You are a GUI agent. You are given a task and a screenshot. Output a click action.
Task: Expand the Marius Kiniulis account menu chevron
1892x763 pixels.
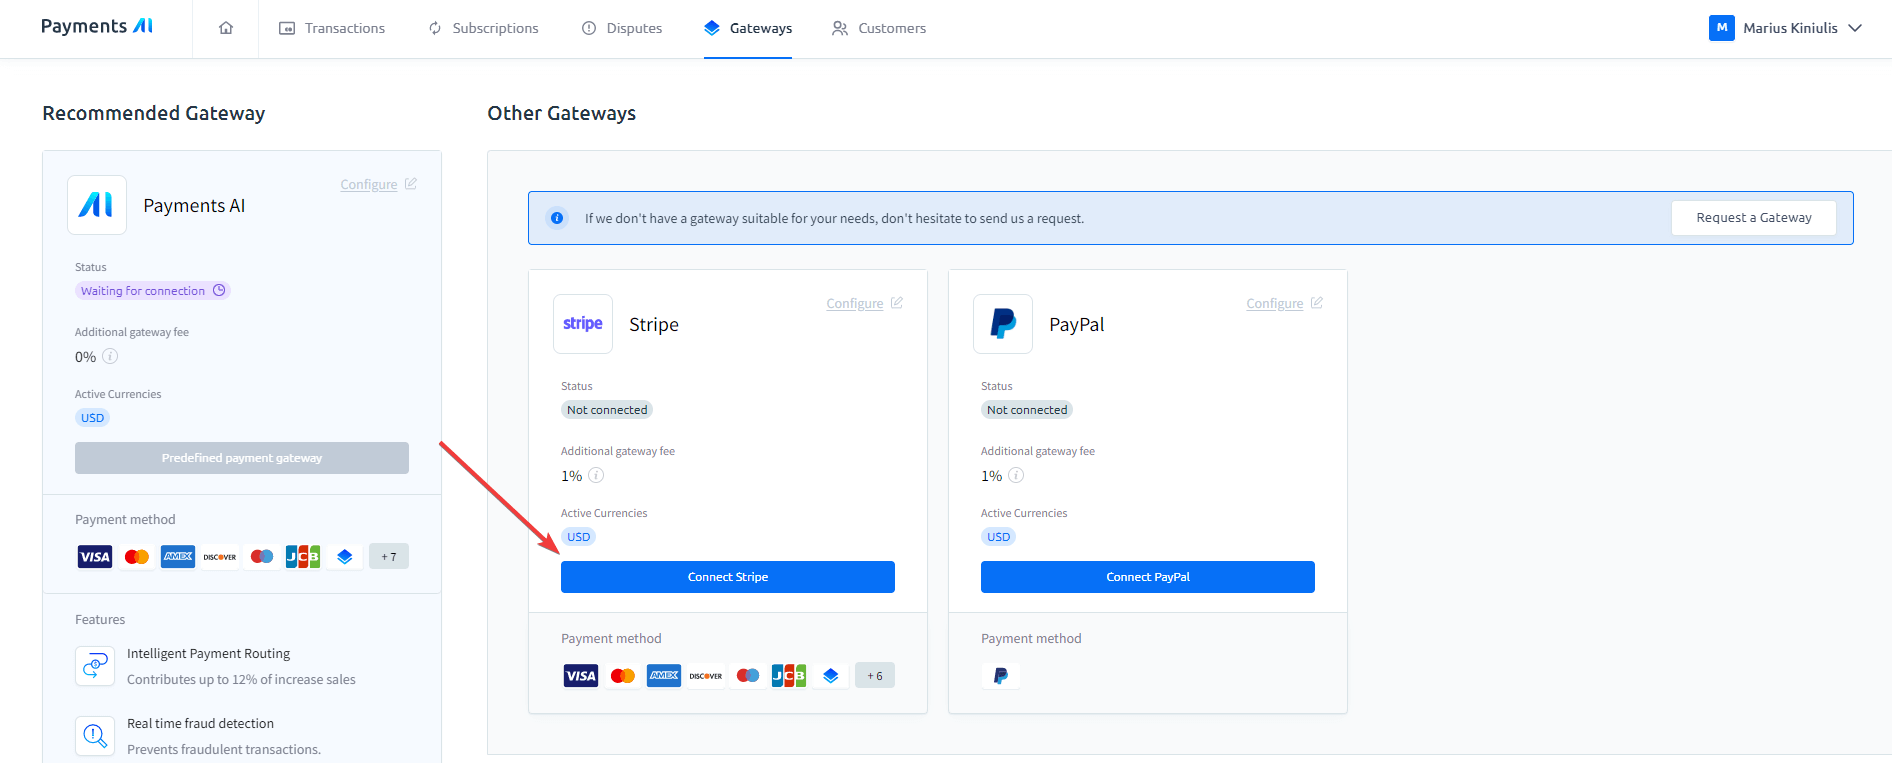coord(1855,28)
